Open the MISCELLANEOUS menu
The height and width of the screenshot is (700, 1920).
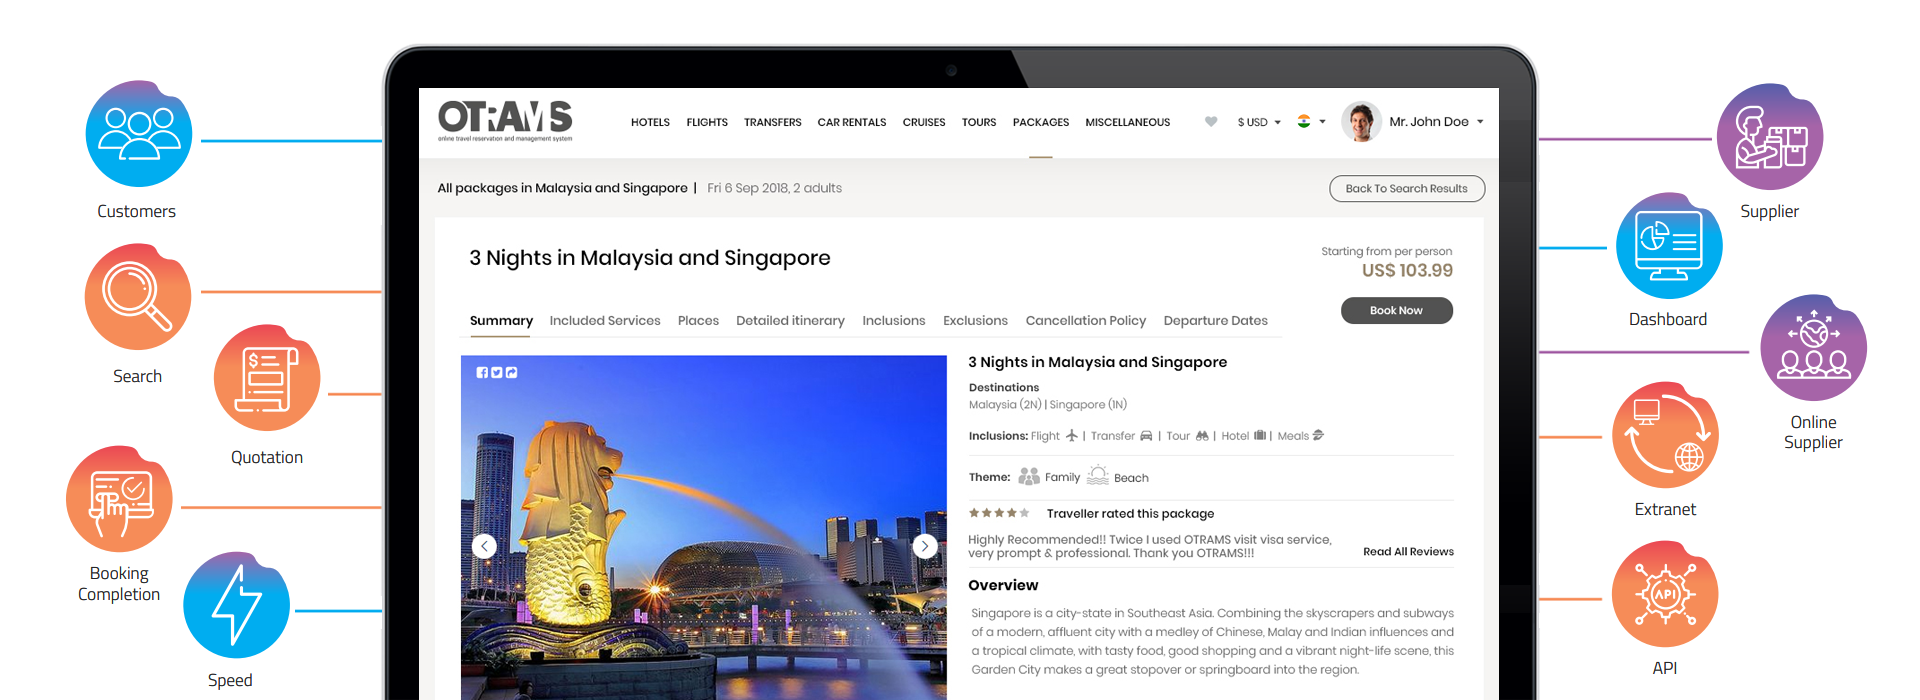coord(1128,122)
